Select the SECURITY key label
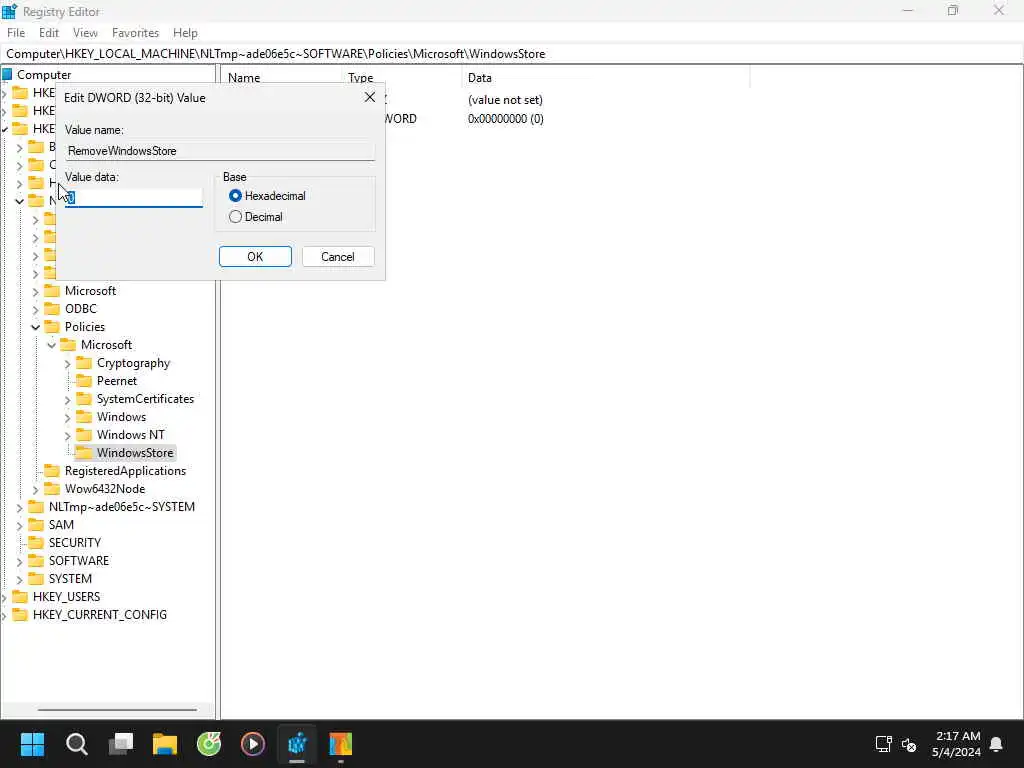1024x768 pixels. [x=75, y=543]
